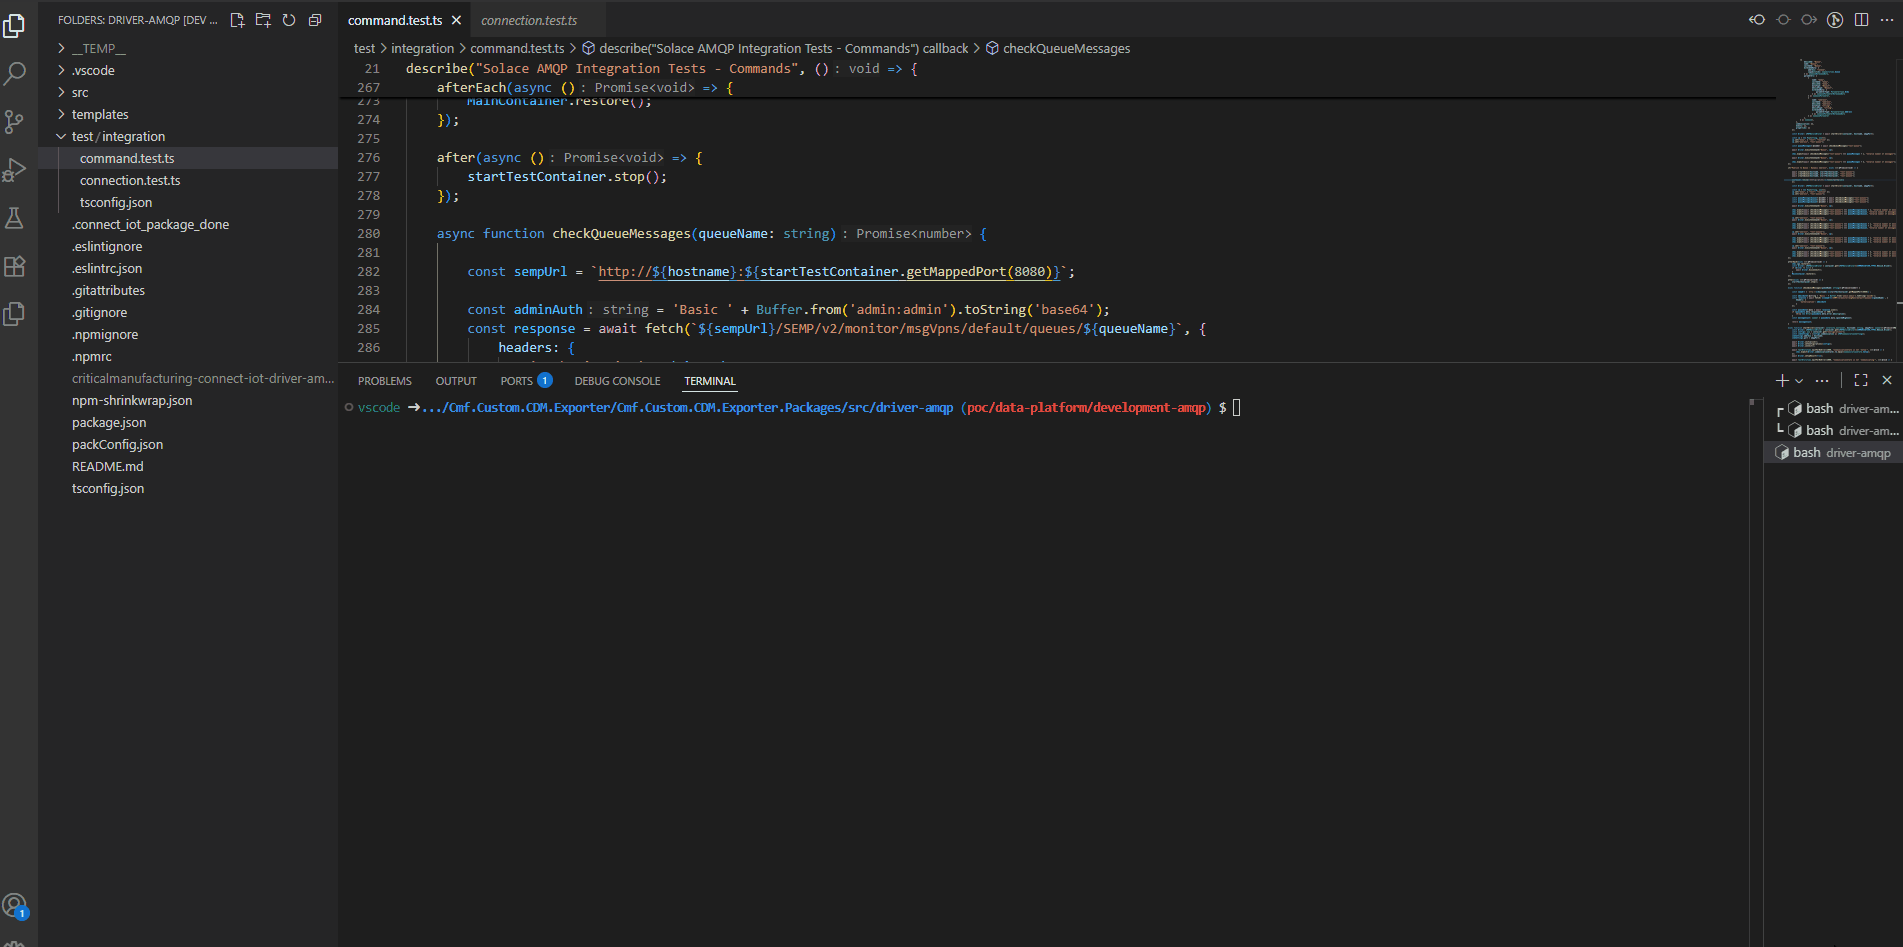Image resolution: width=1903 pixels, height=947 pixels.
Task: Open the Extensions view
Action: tap(15, 266)
